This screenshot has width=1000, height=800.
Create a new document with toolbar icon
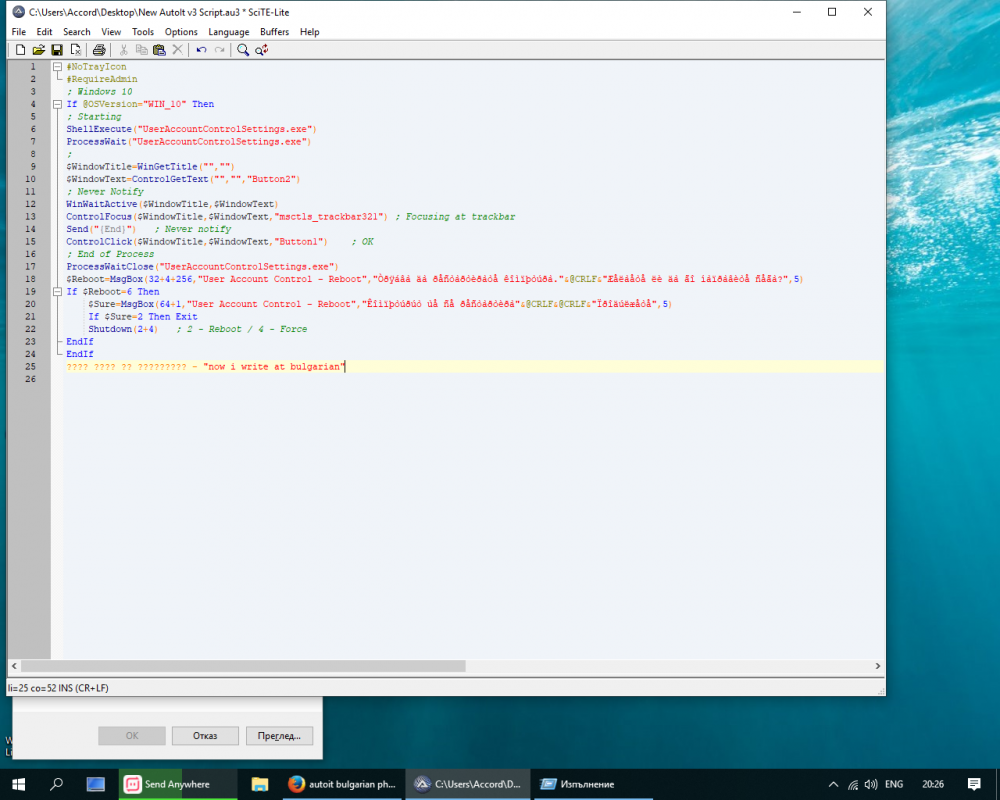20,50
